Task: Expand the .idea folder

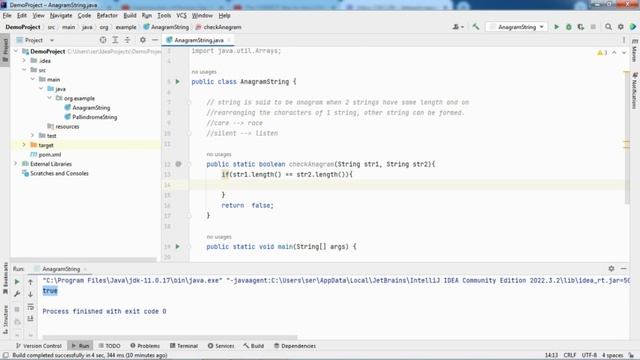Action: 24,61
